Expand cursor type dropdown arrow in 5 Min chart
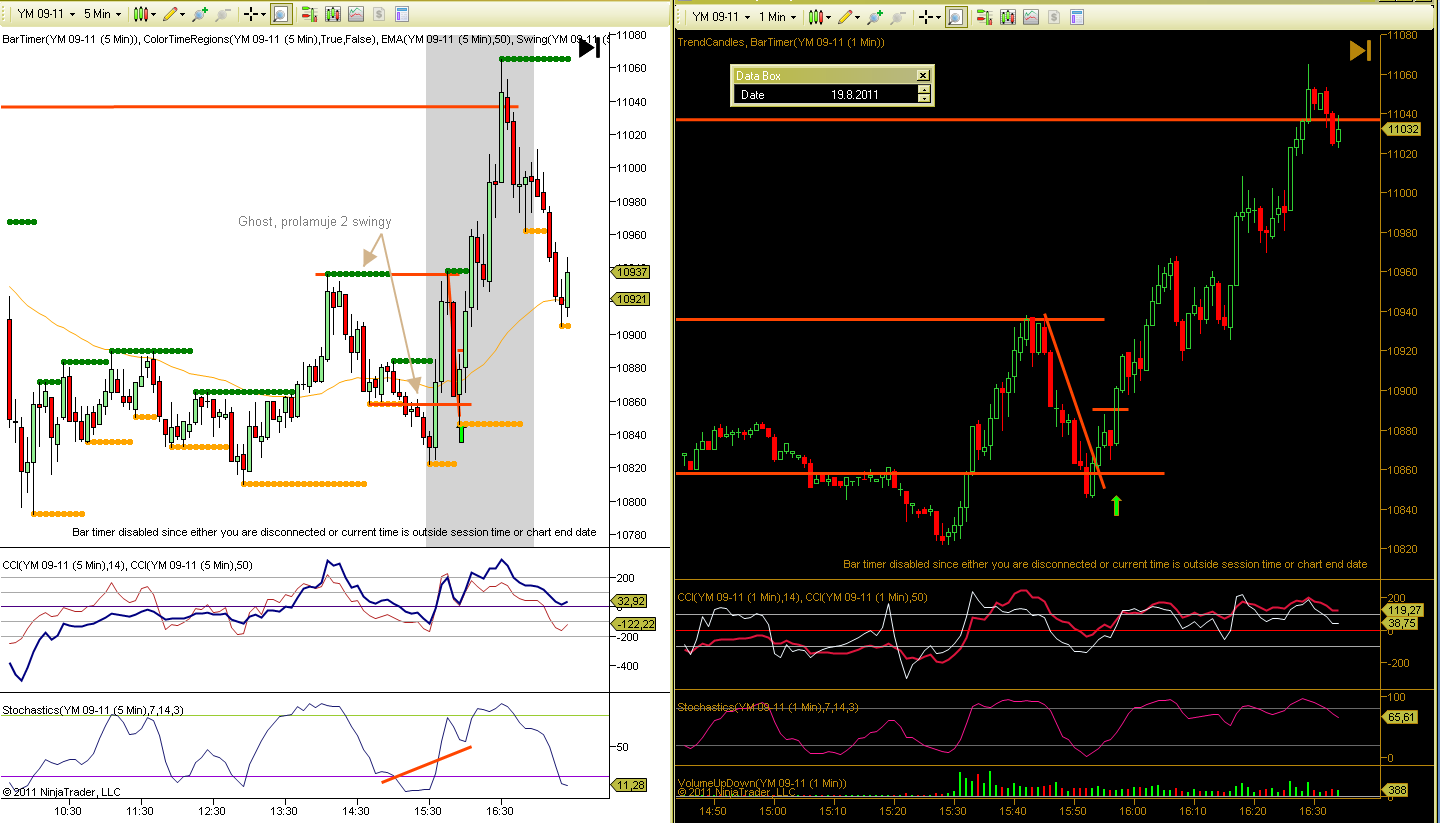Screen dimensions: 1440x823 264,15
